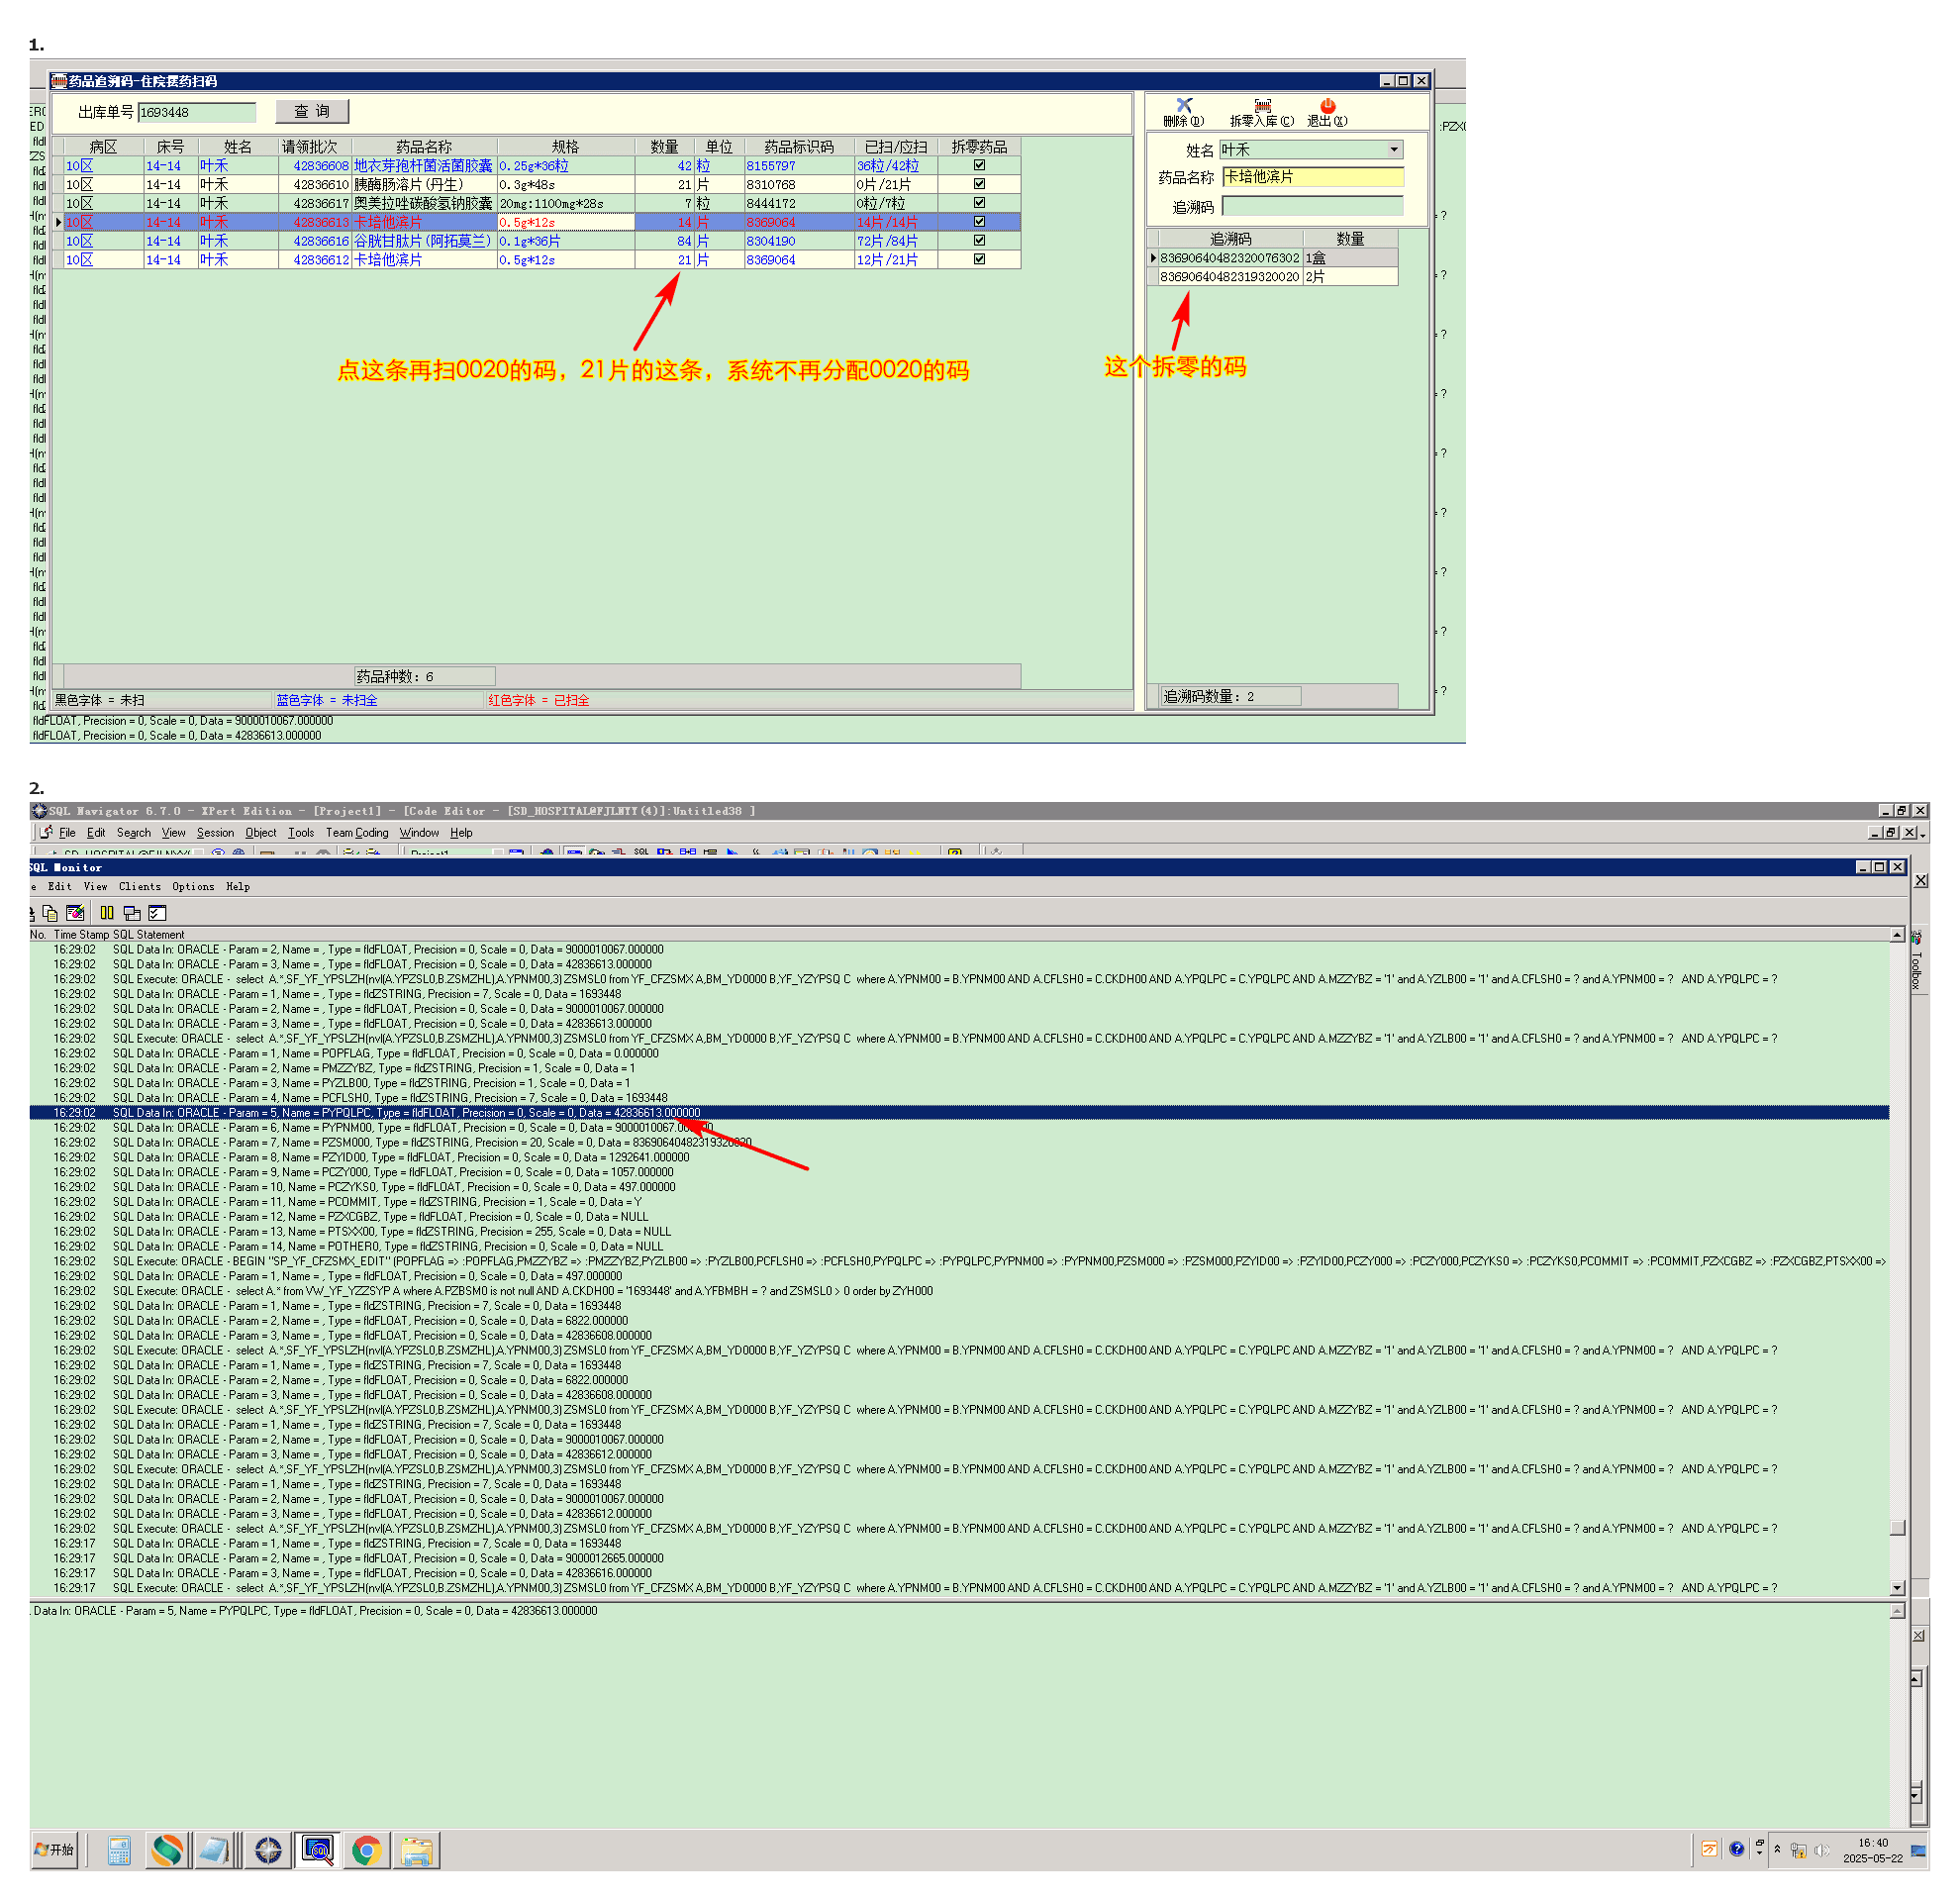Click the 追溯码 input field
Image resolution: width=1960 pixels, height=1901 pixels.
[x=1312, y=207]
